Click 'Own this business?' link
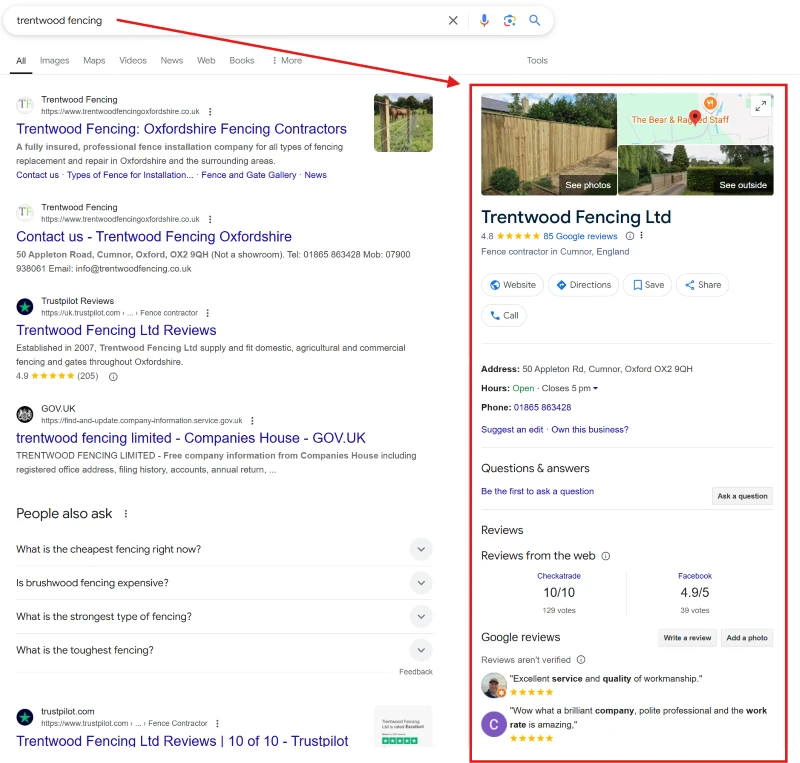Viewport: 800px width, 763px height. pyautogui.click(x=590, y=430)
